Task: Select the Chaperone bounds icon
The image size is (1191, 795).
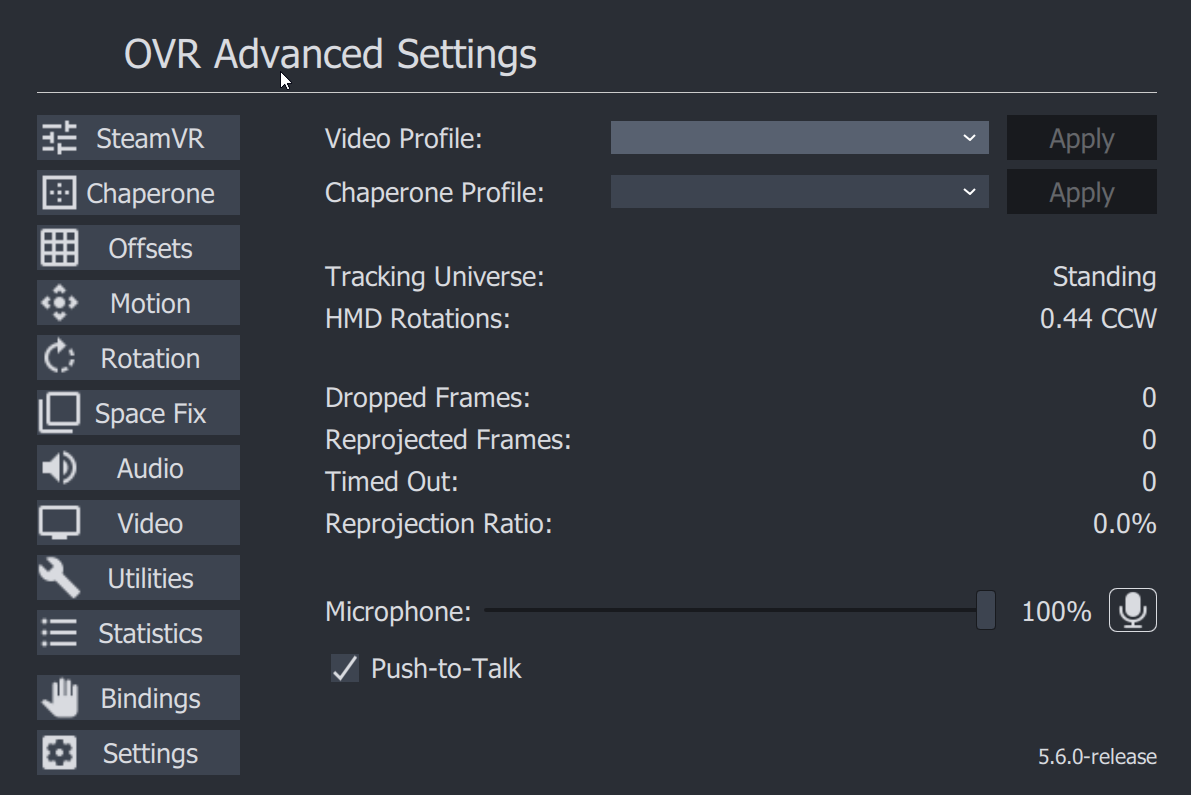Action: 59,193
